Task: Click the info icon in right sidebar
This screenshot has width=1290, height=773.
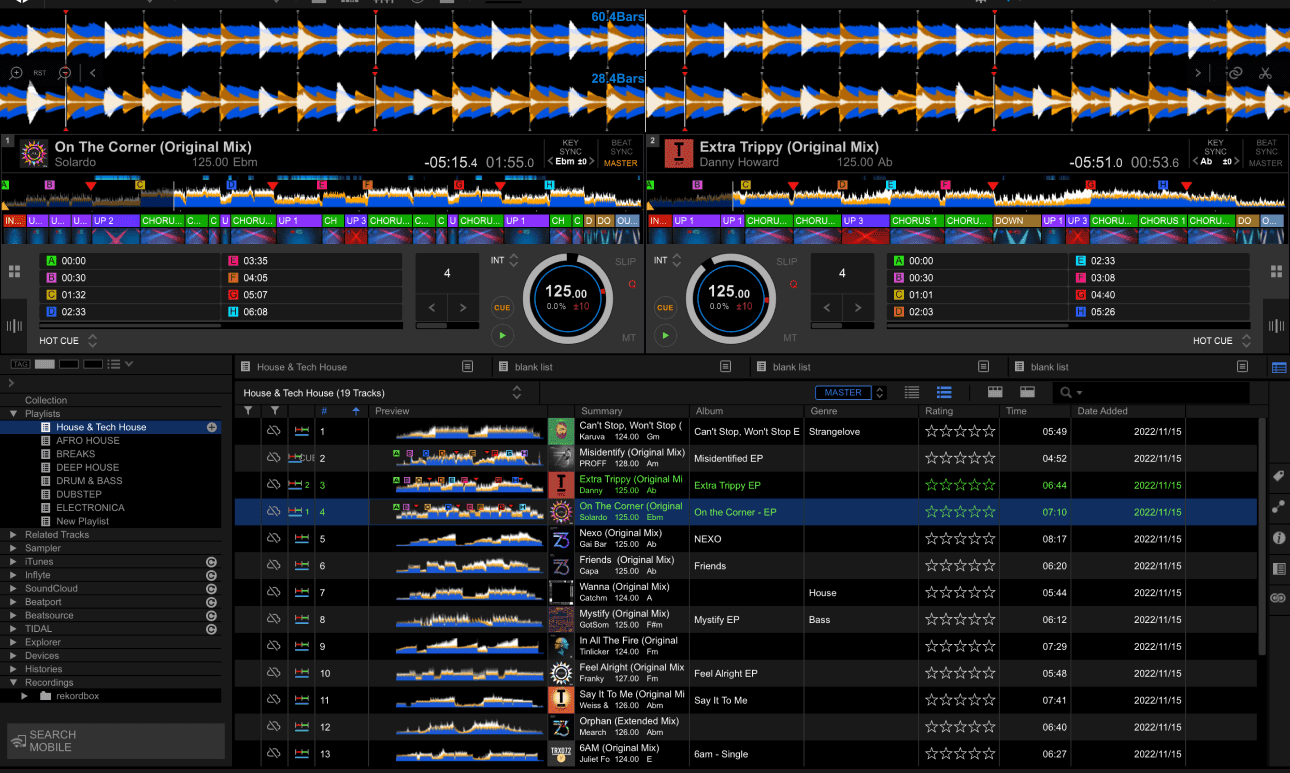Action: pyautogui.click(x=1278, y=538)
